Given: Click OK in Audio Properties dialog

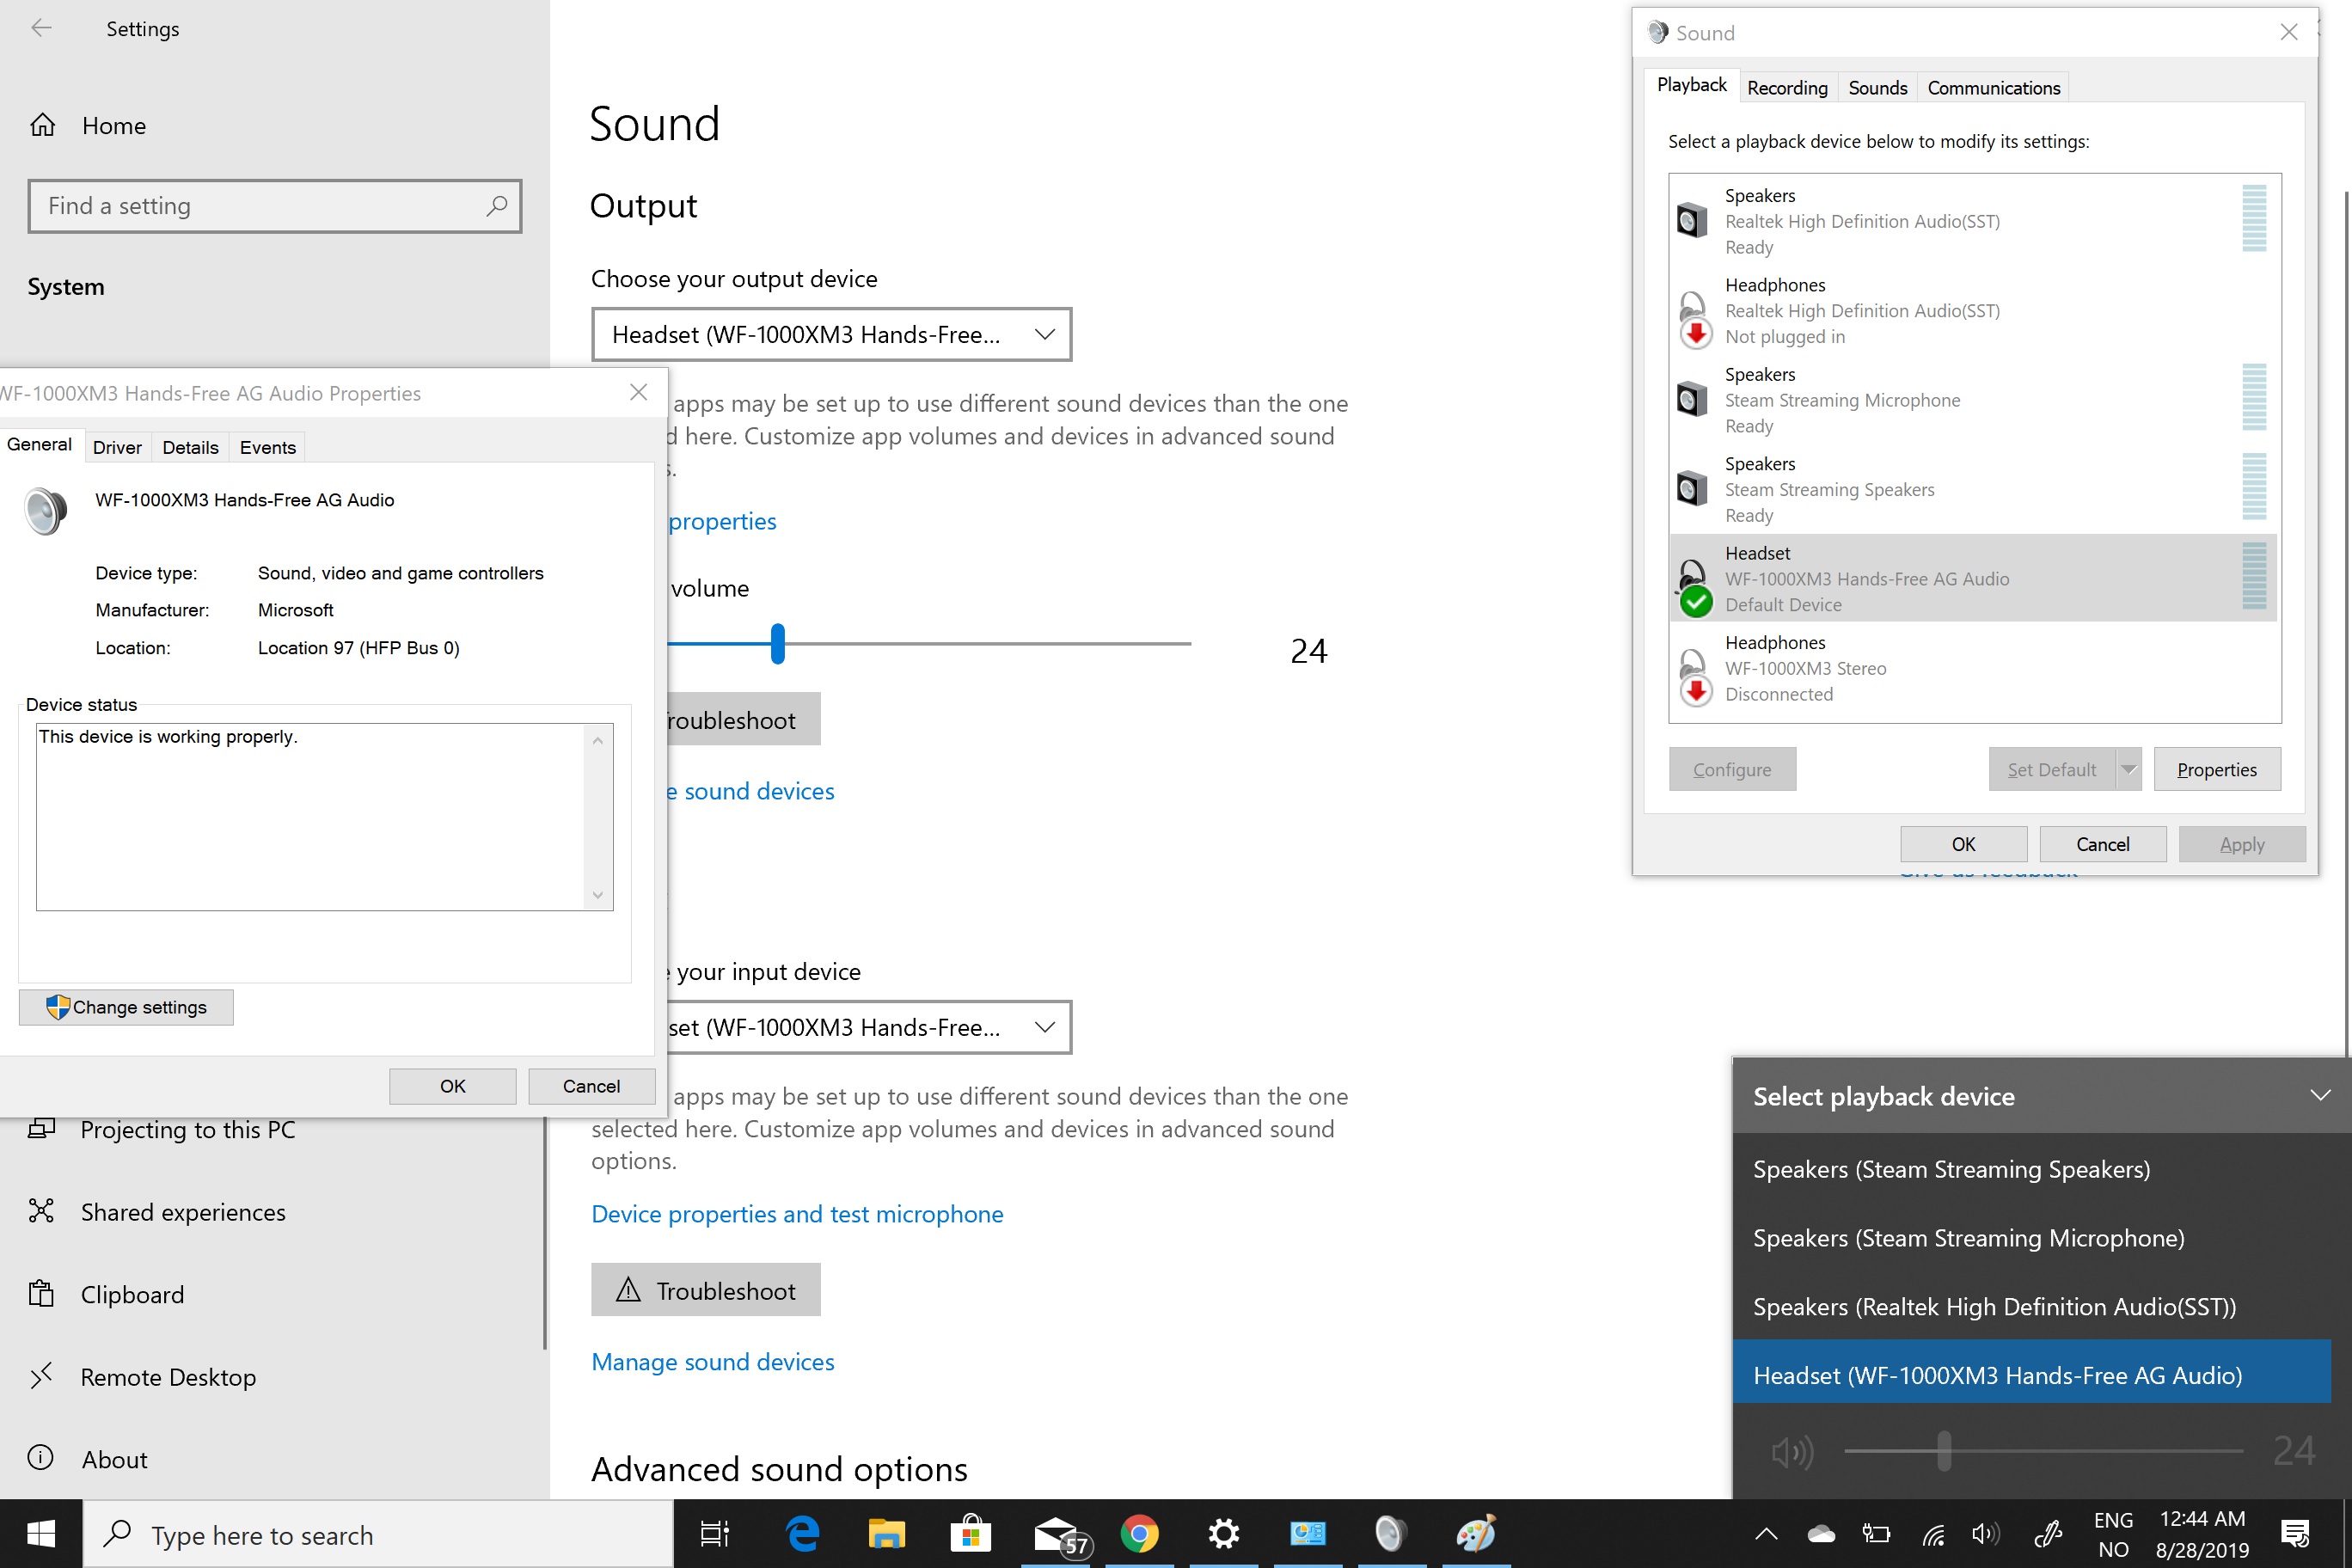Looking at the screenshot, I should 452,1086.
